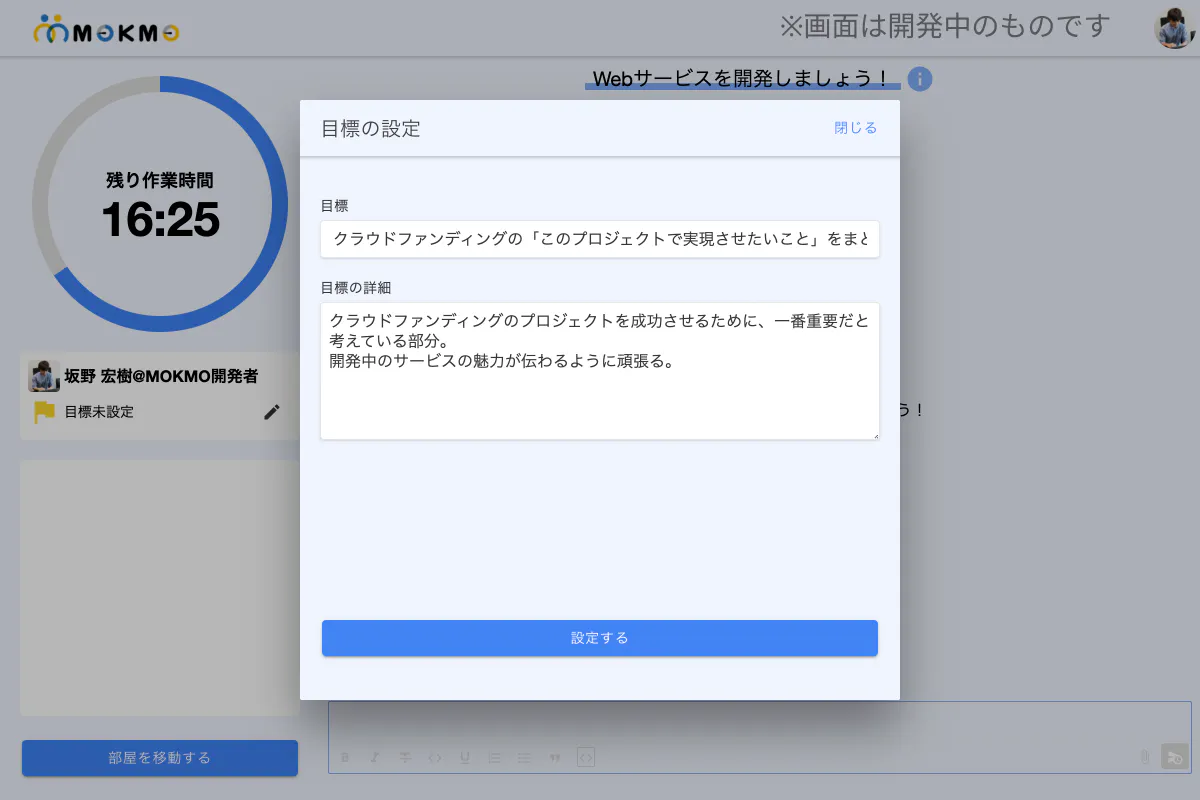Open the user avatar in top right
Screen dimensions: 1200x800
pyautogui.click(x=1174, y=28)
